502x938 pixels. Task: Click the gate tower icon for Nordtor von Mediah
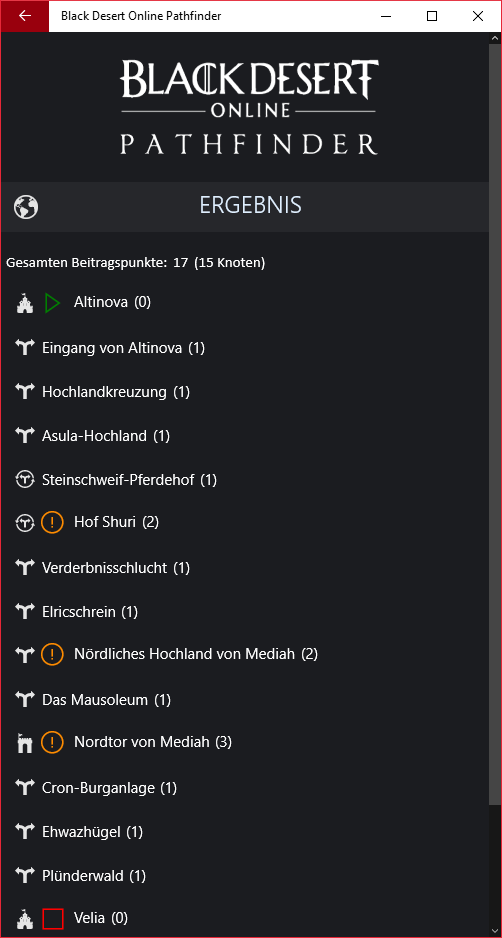tap(24, 744)
